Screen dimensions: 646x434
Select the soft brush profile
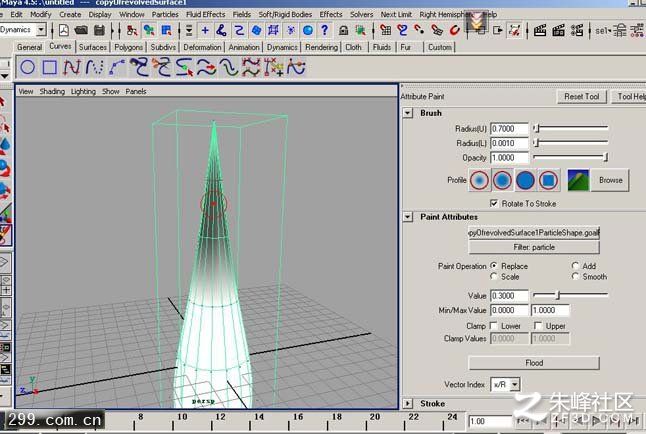[503, 180]
